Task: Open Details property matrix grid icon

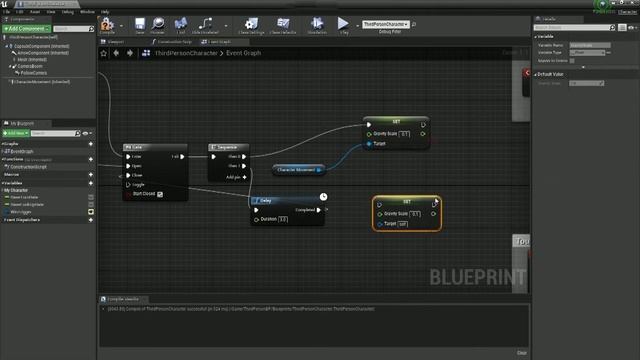Action: (622, 27)
